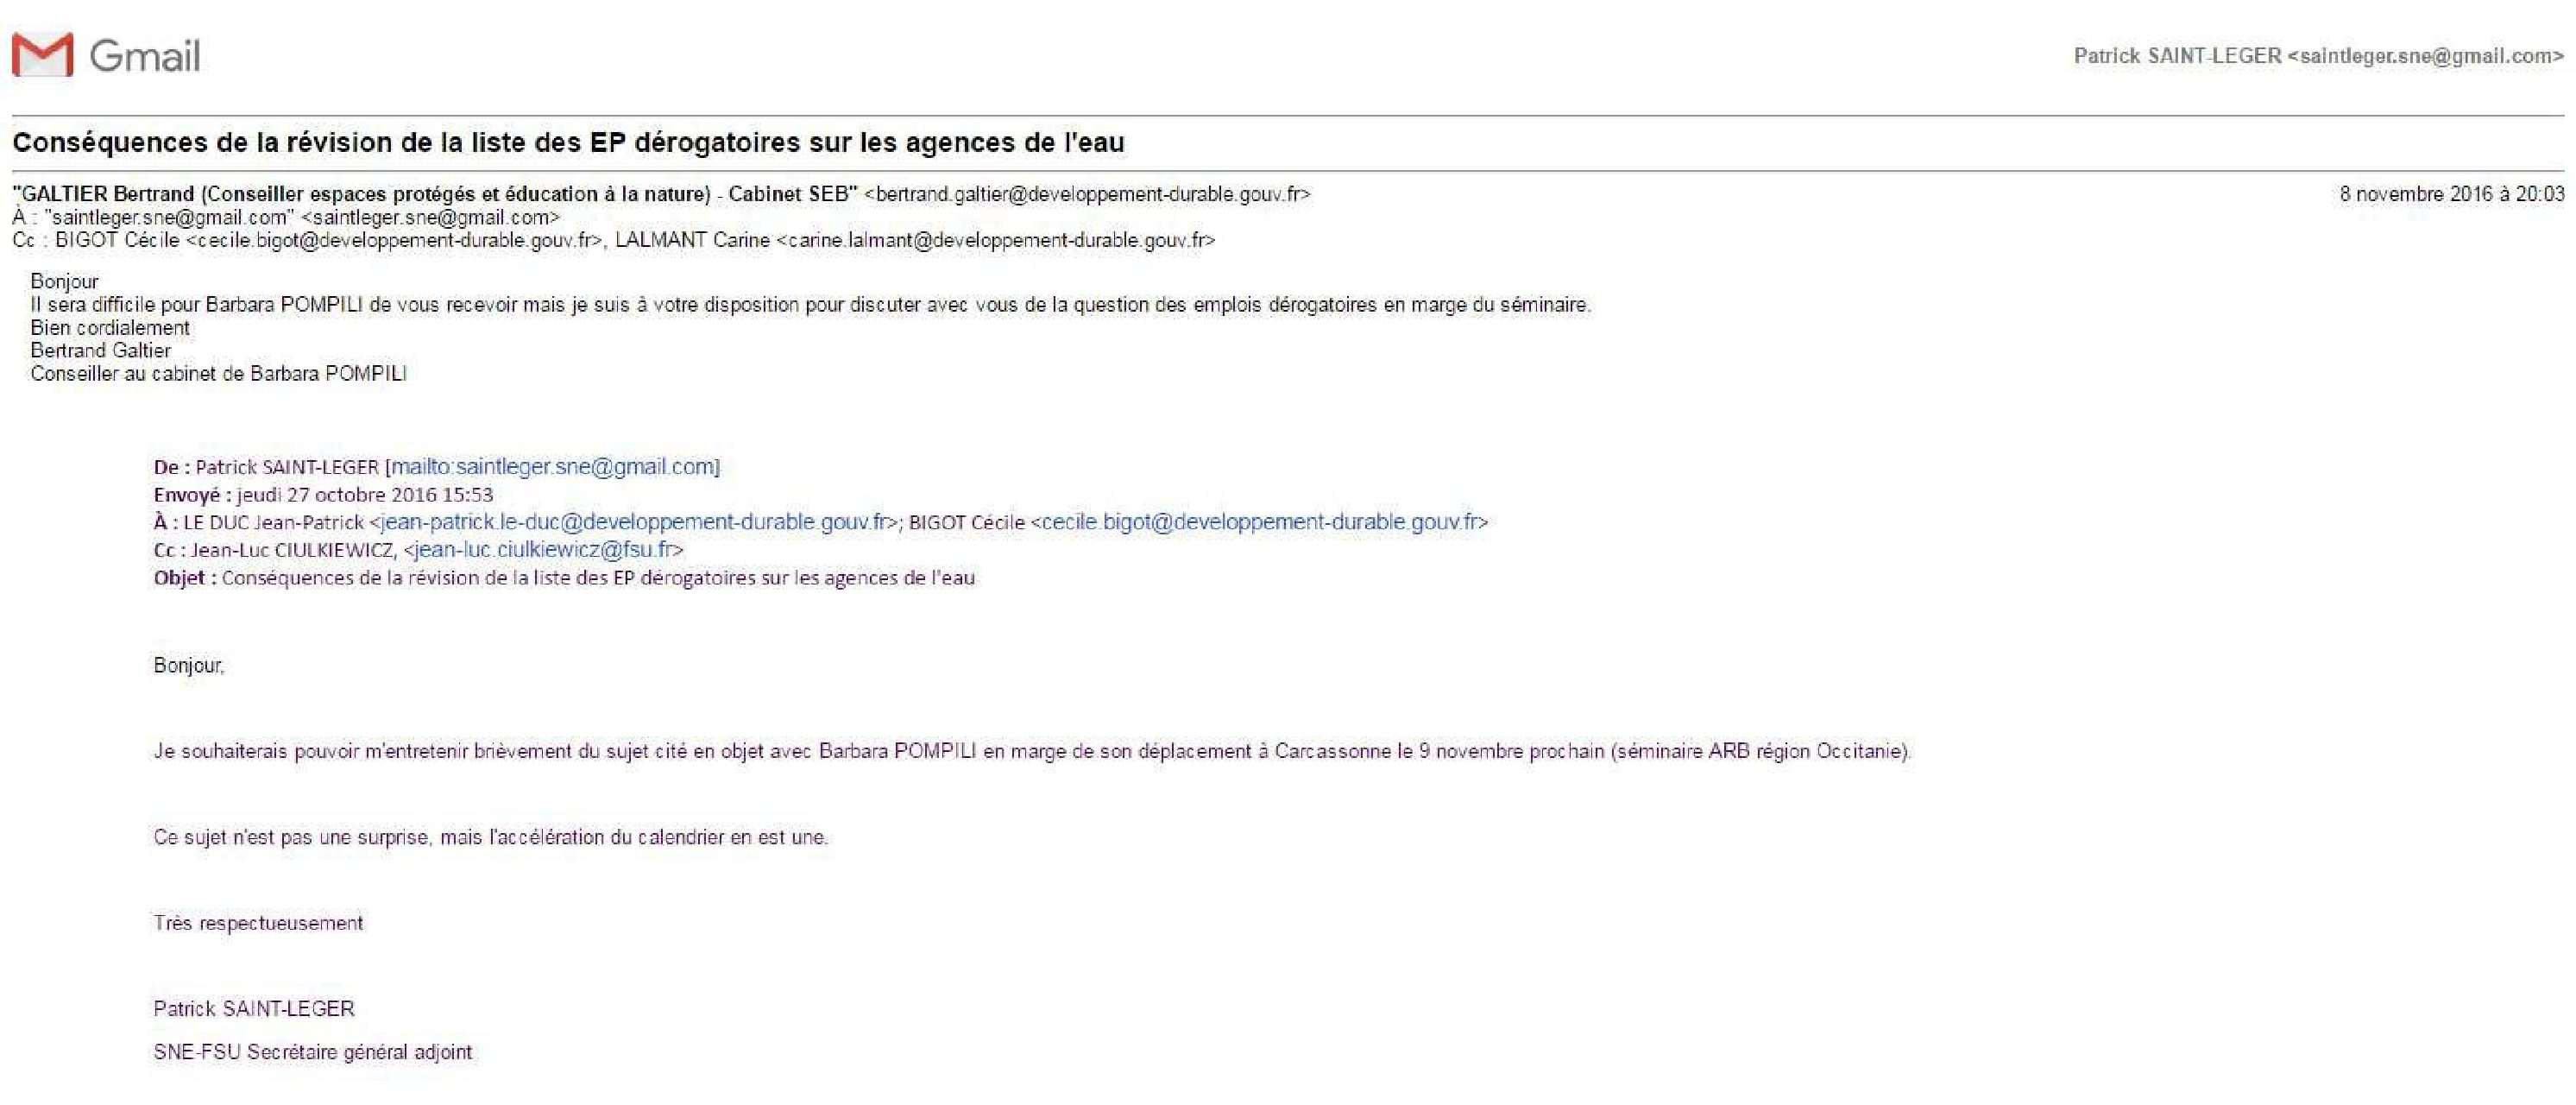The height and width of the screenshot is (1105, 2576).
Task: Click the Gmail envelope logo icon
Action: 42,55
